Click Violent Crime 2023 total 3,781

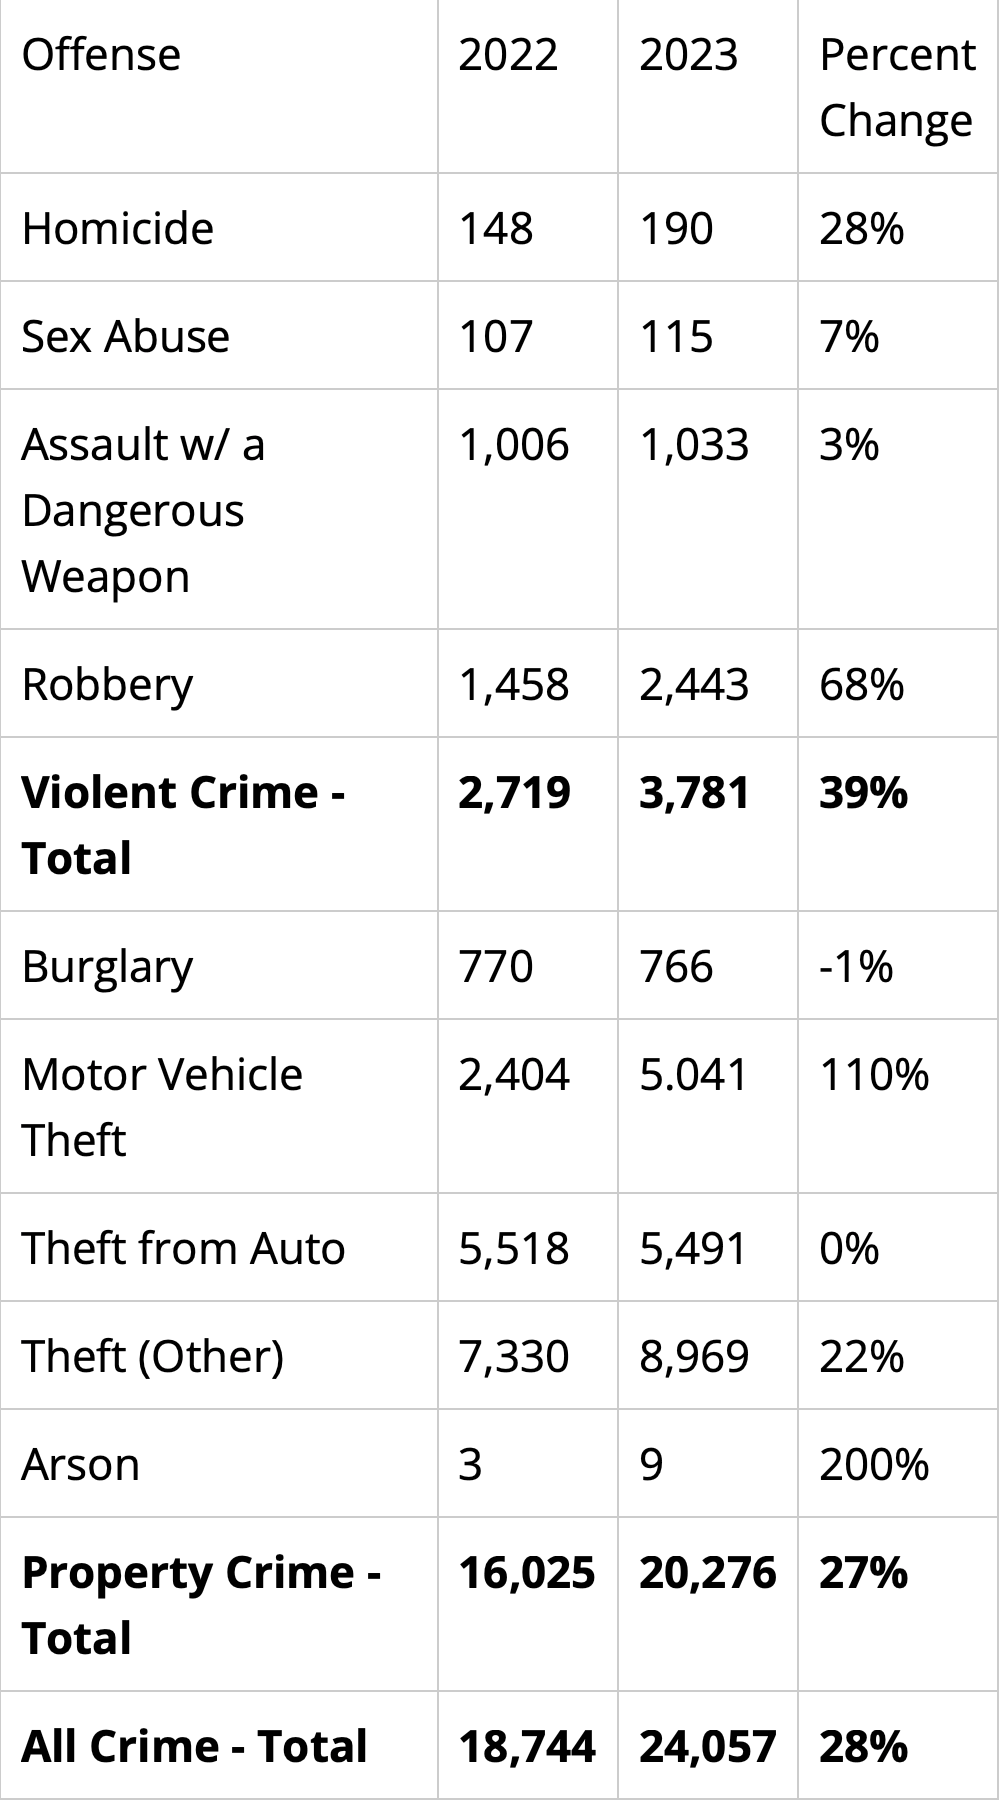(x=694, y=792)
